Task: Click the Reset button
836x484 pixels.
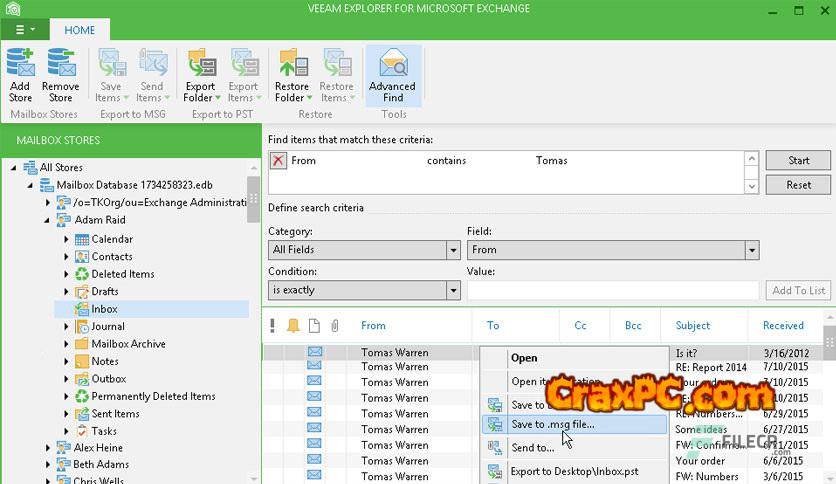Action: click(x=798, y=185)
